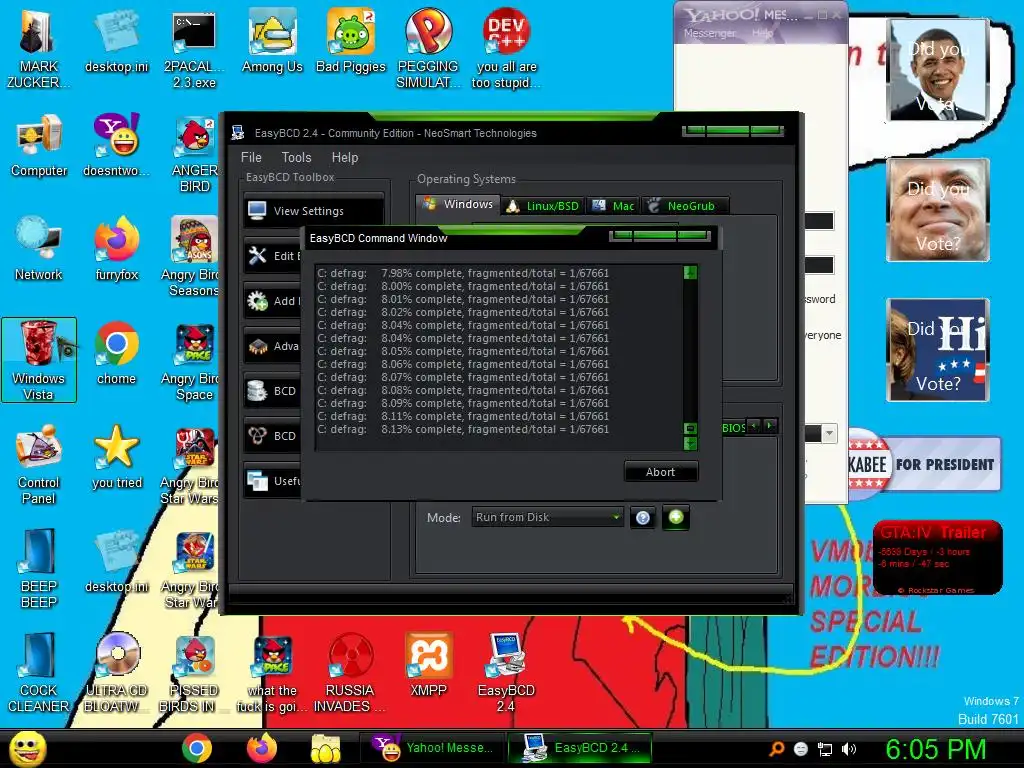Viewport: 1024px width, 768px height.
Task: Switch to the Mac tab
Action: [613, 206]
